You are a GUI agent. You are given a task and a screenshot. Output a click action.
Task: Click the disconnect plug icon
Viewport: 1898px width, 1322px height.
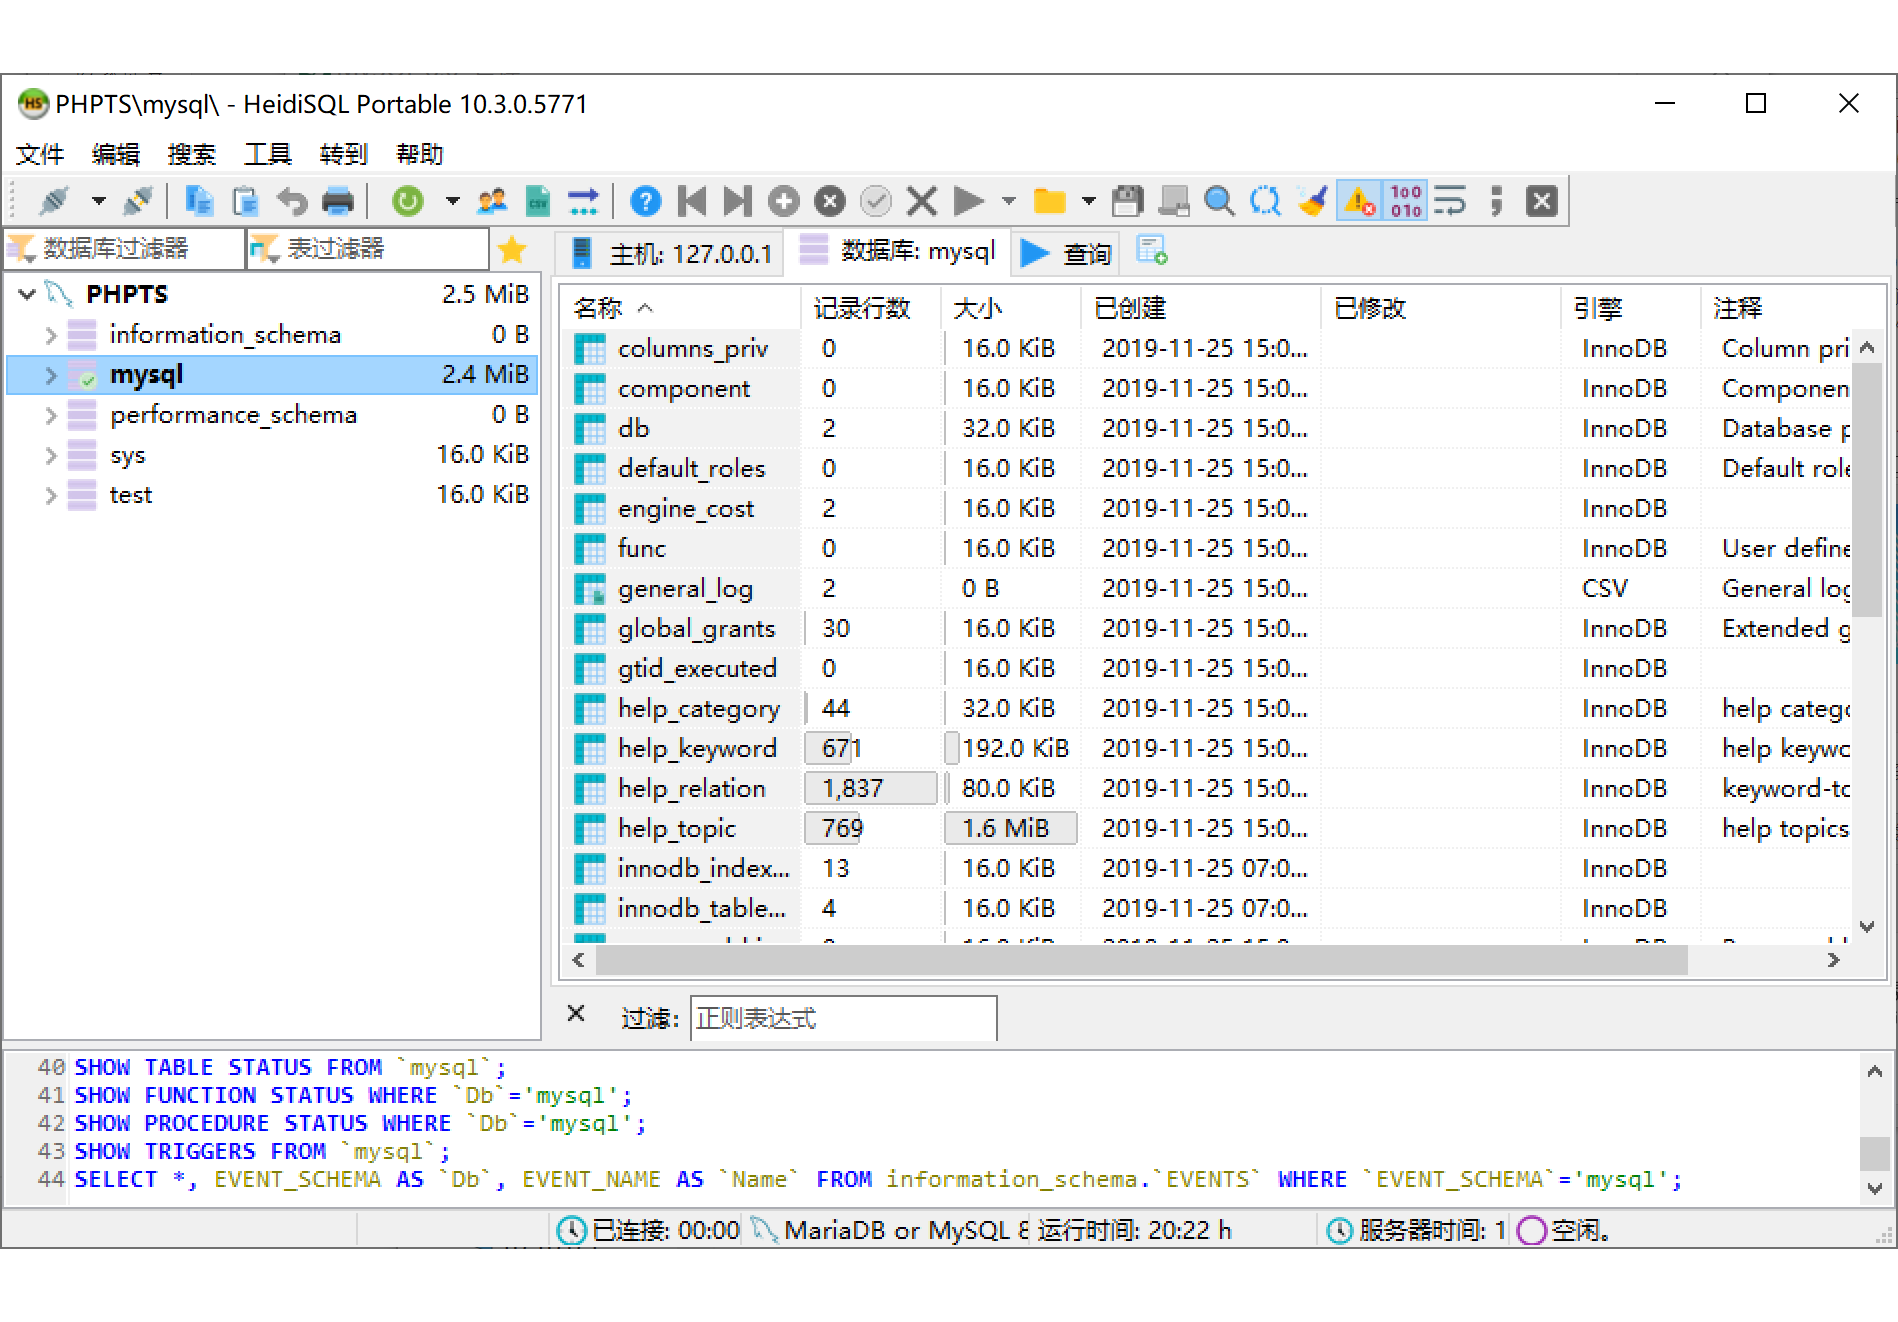point(137,201)
